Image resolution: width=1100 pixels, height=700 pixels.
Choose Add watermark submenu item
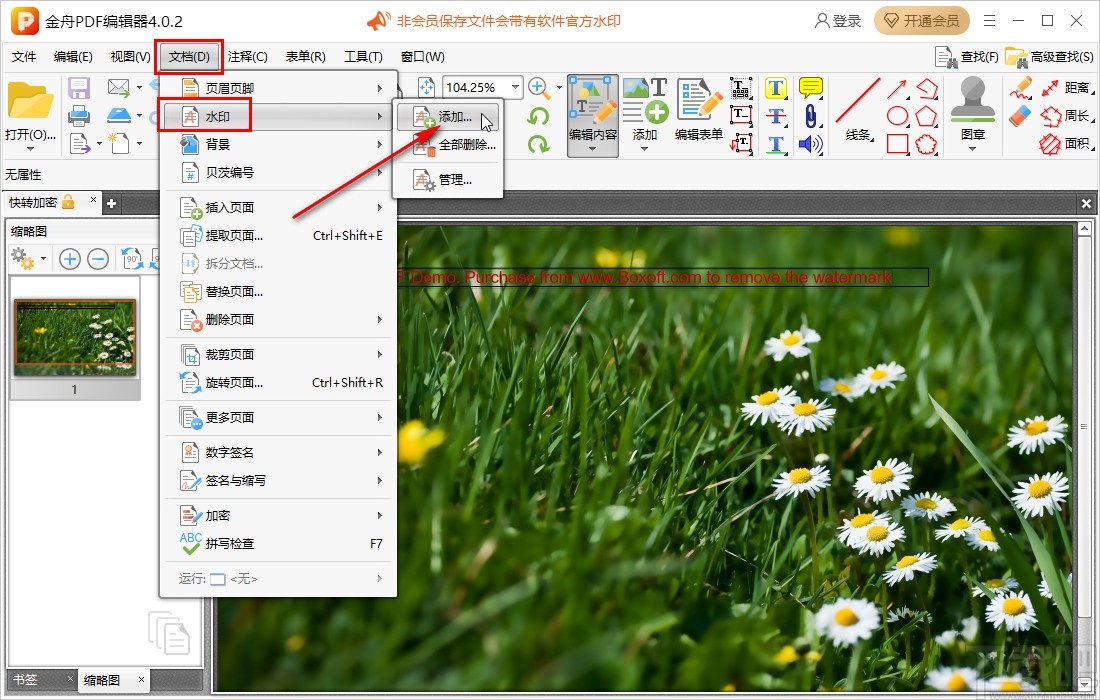click(x=448, y=117)
